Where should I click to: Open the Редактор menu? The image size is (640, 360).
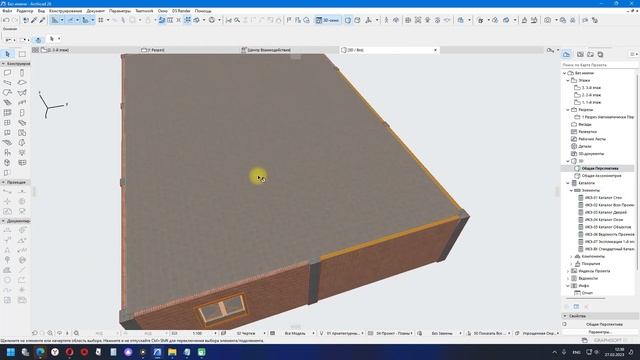tap(25, 11)
